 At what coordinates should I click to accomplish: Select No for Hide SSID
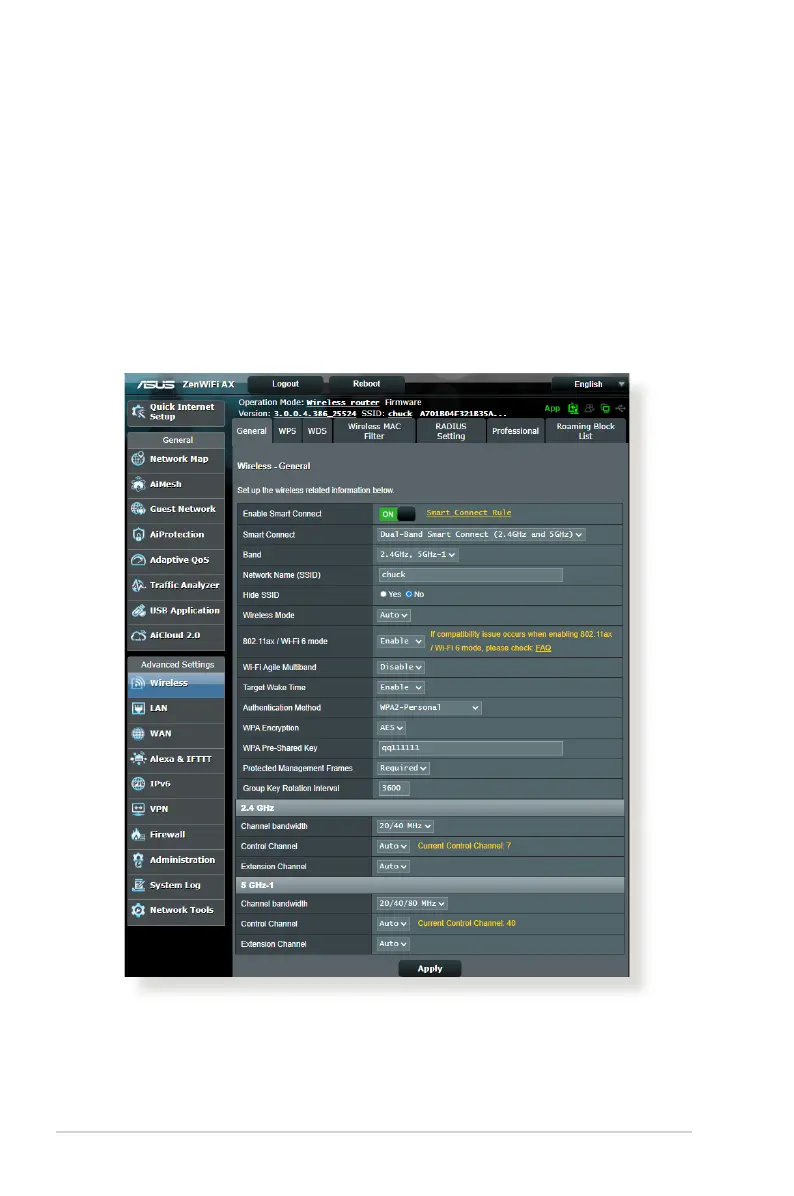tap(409, 594)
